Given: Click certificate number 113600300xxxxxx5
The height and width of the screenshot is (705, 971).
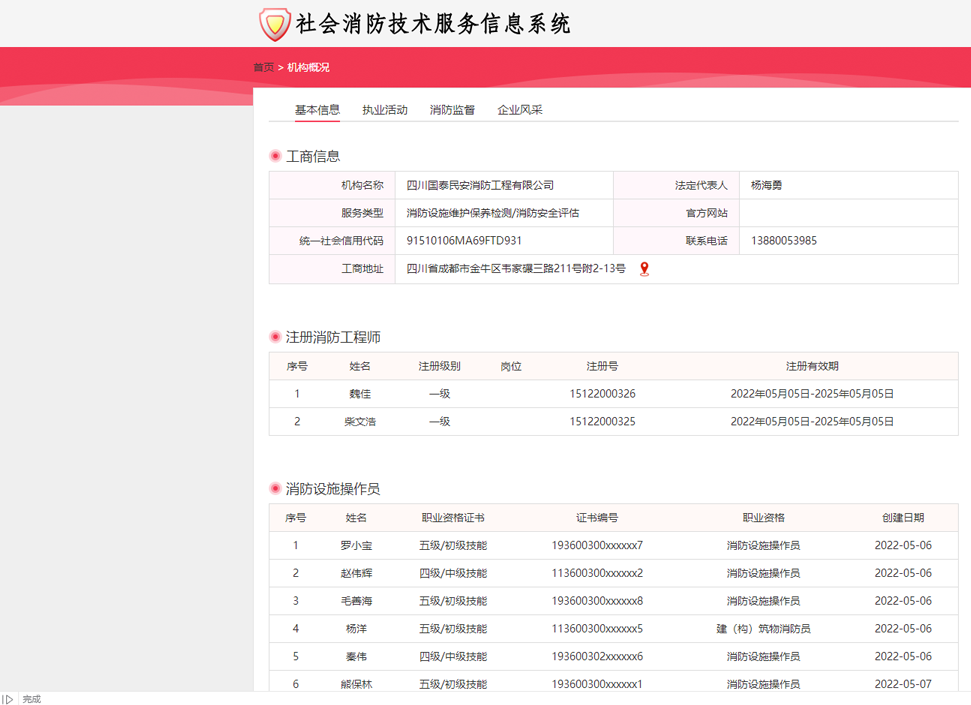Looking at the screenshot, I should click(597, 629).
